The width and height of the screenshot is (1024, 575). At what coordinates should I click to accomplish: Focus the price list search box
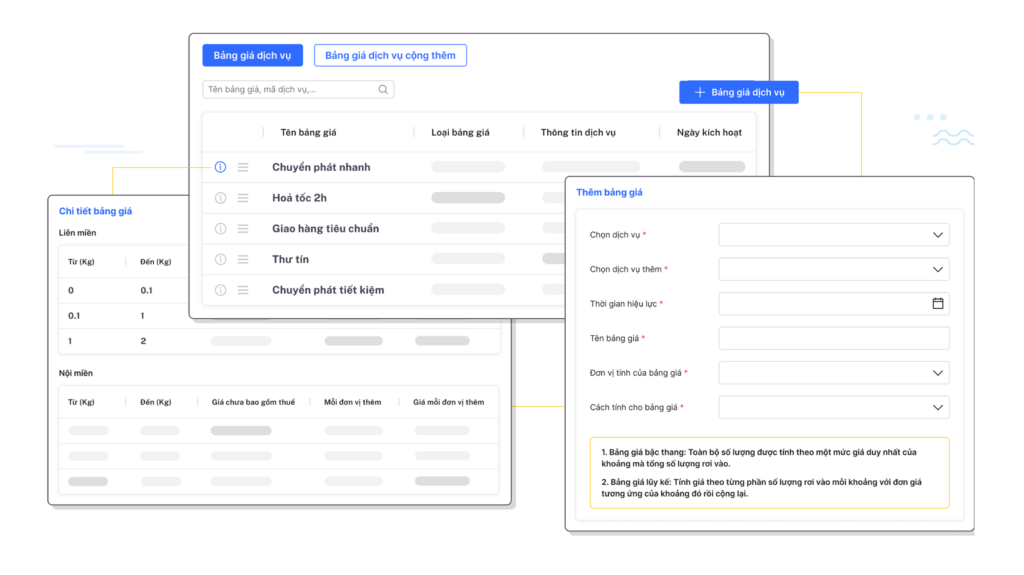point(288,90)
